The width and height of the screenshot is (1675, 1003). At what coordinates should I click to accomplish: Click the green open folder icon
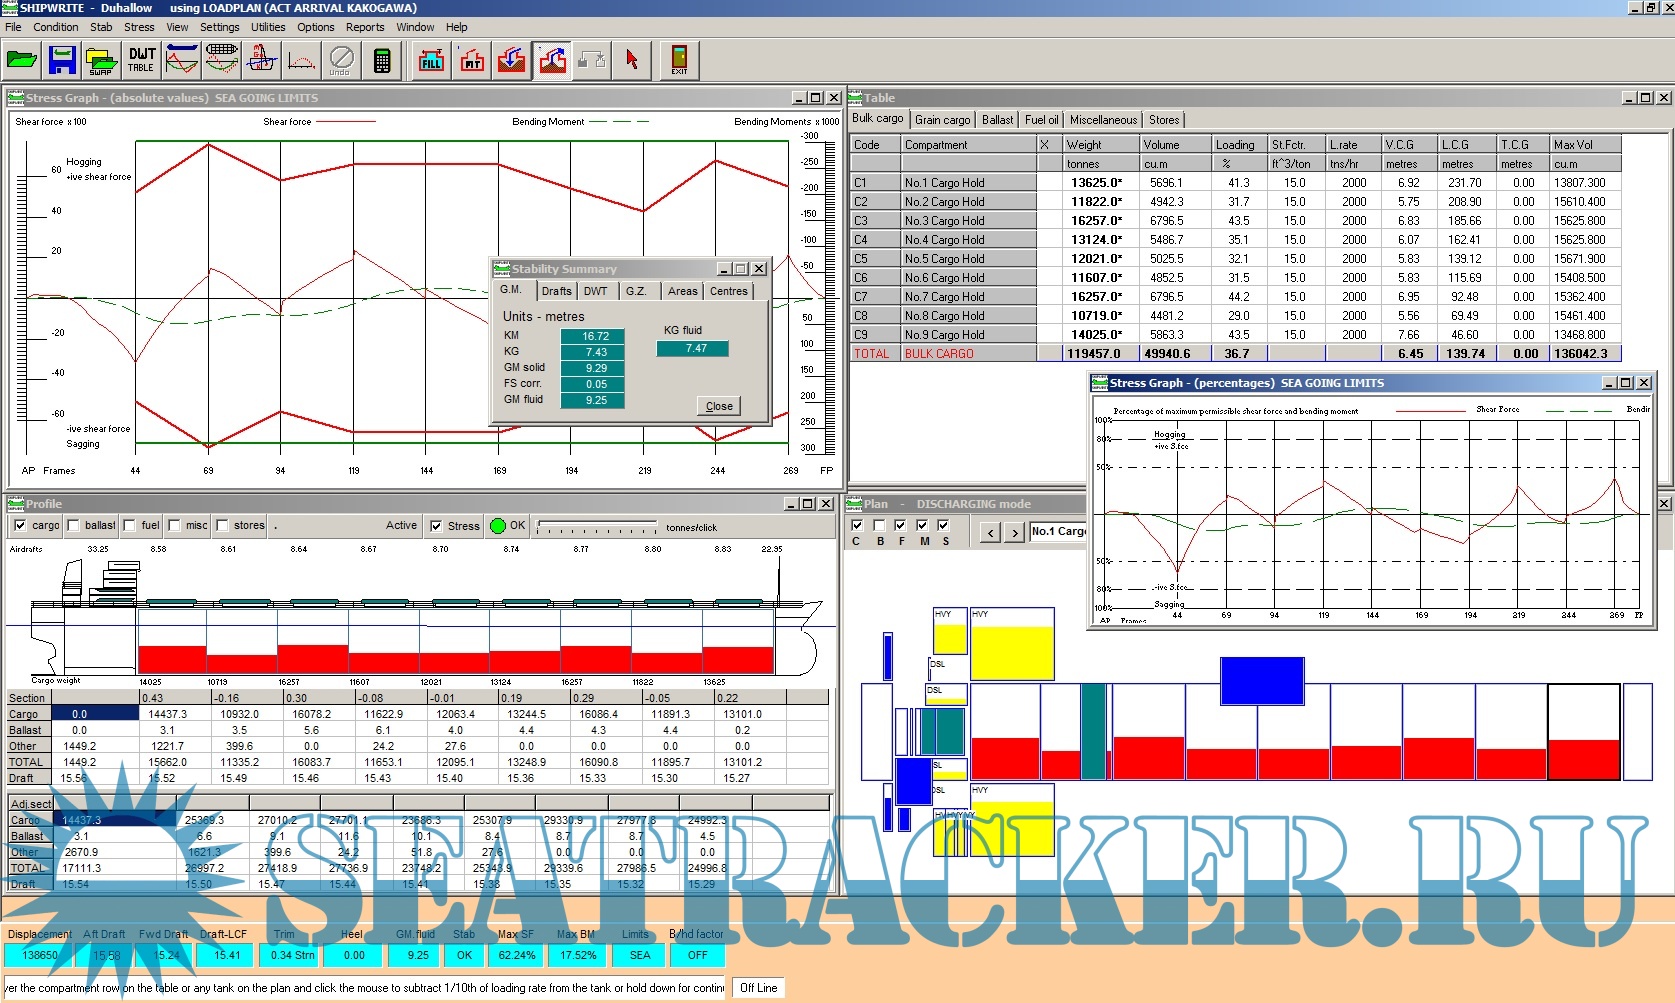[21, 60]
